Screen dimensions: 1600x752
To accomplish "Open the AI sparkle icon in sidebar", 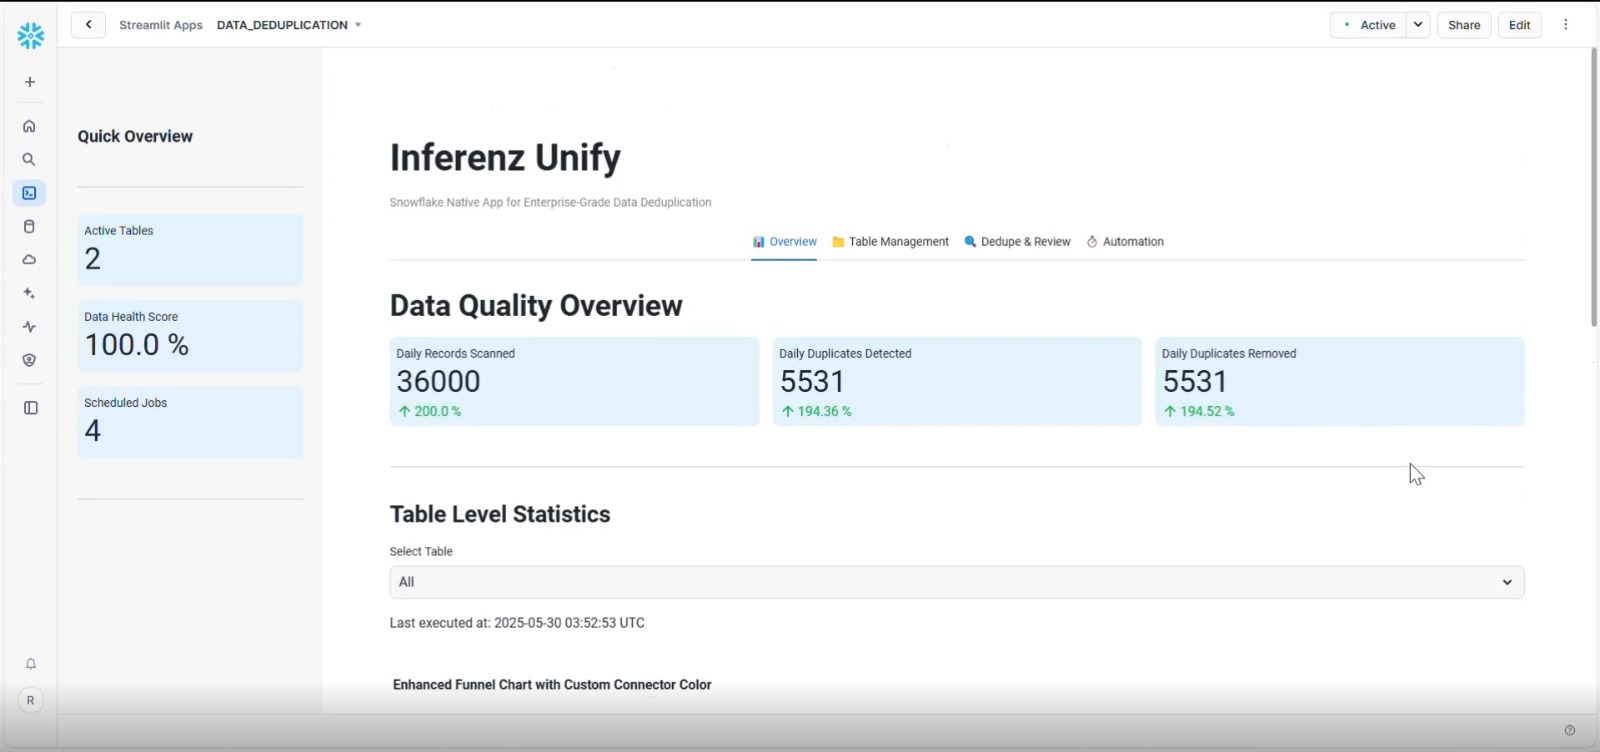I will coord(30,293).
